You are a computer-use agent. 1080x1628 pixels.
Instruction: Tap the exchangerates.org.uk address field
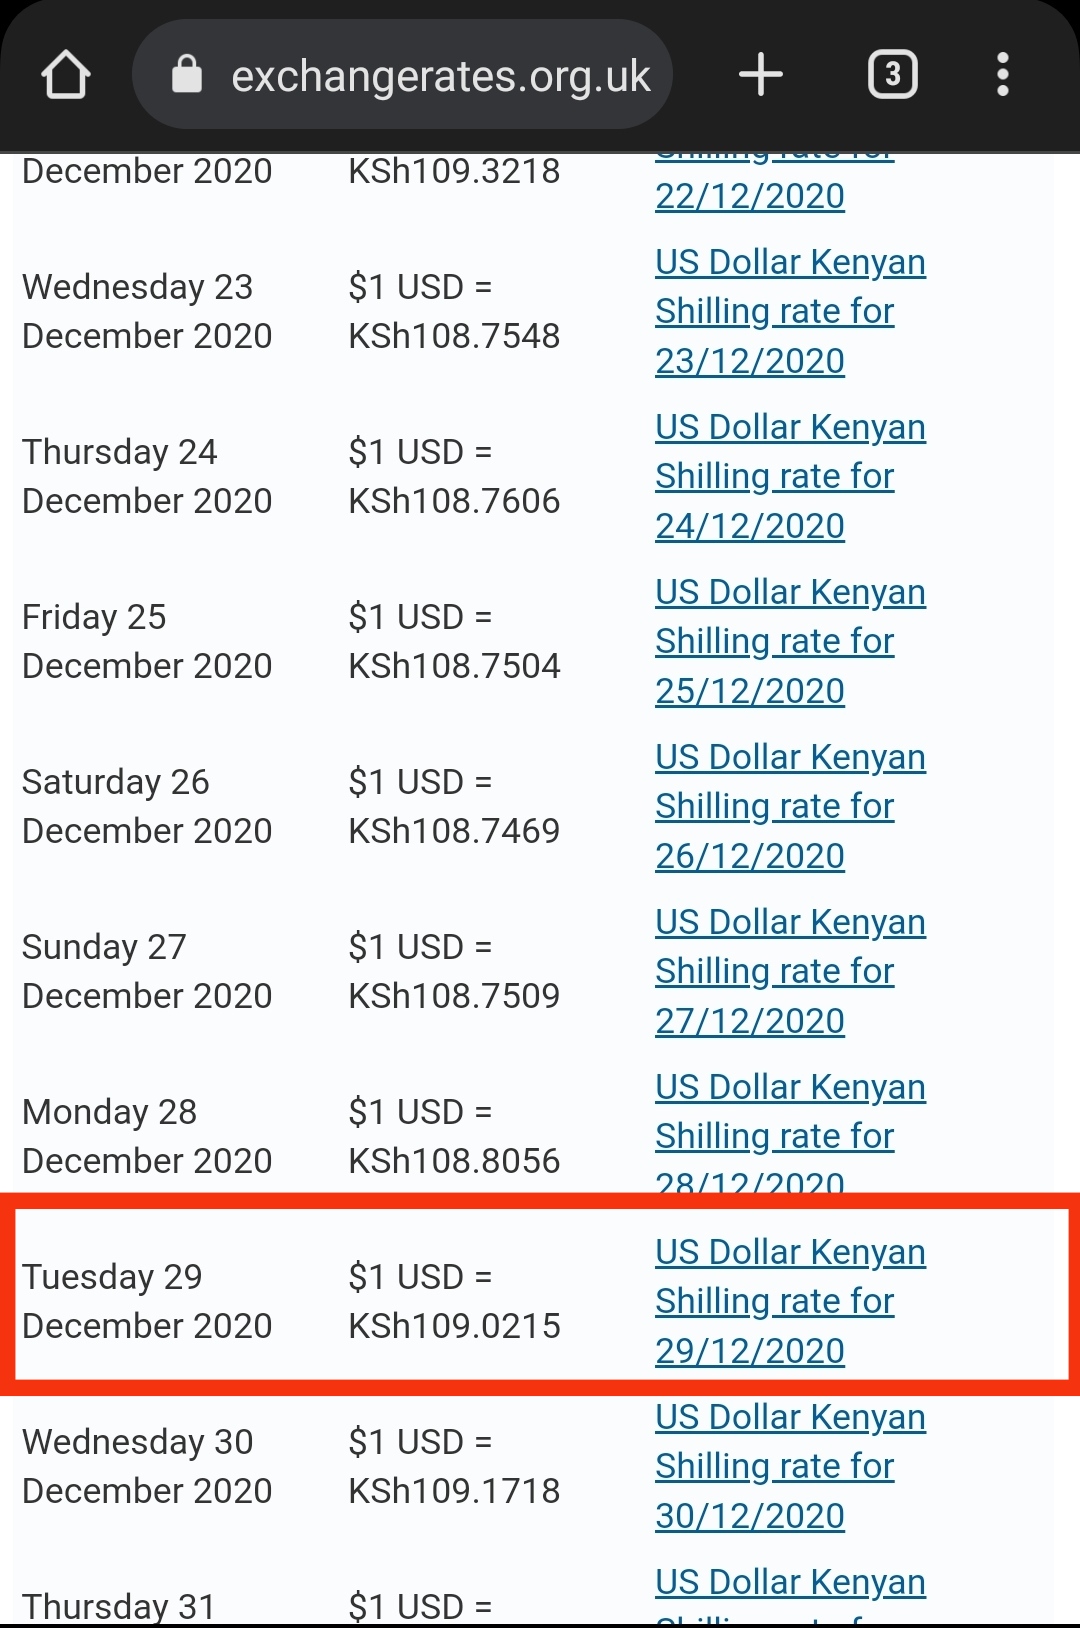pos(440,76)
